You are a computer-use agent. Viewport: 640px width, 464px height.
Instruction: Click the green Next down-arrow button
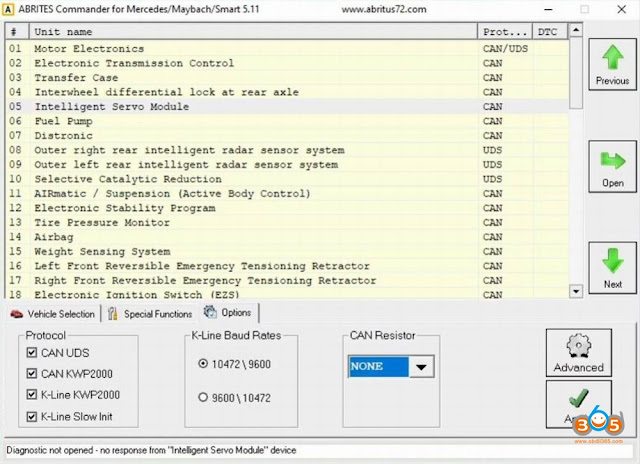tap(612, 268)
